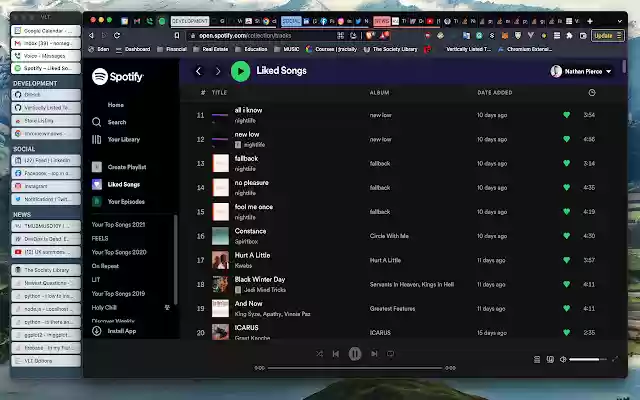Click the Spotify logo

[118, 76]
